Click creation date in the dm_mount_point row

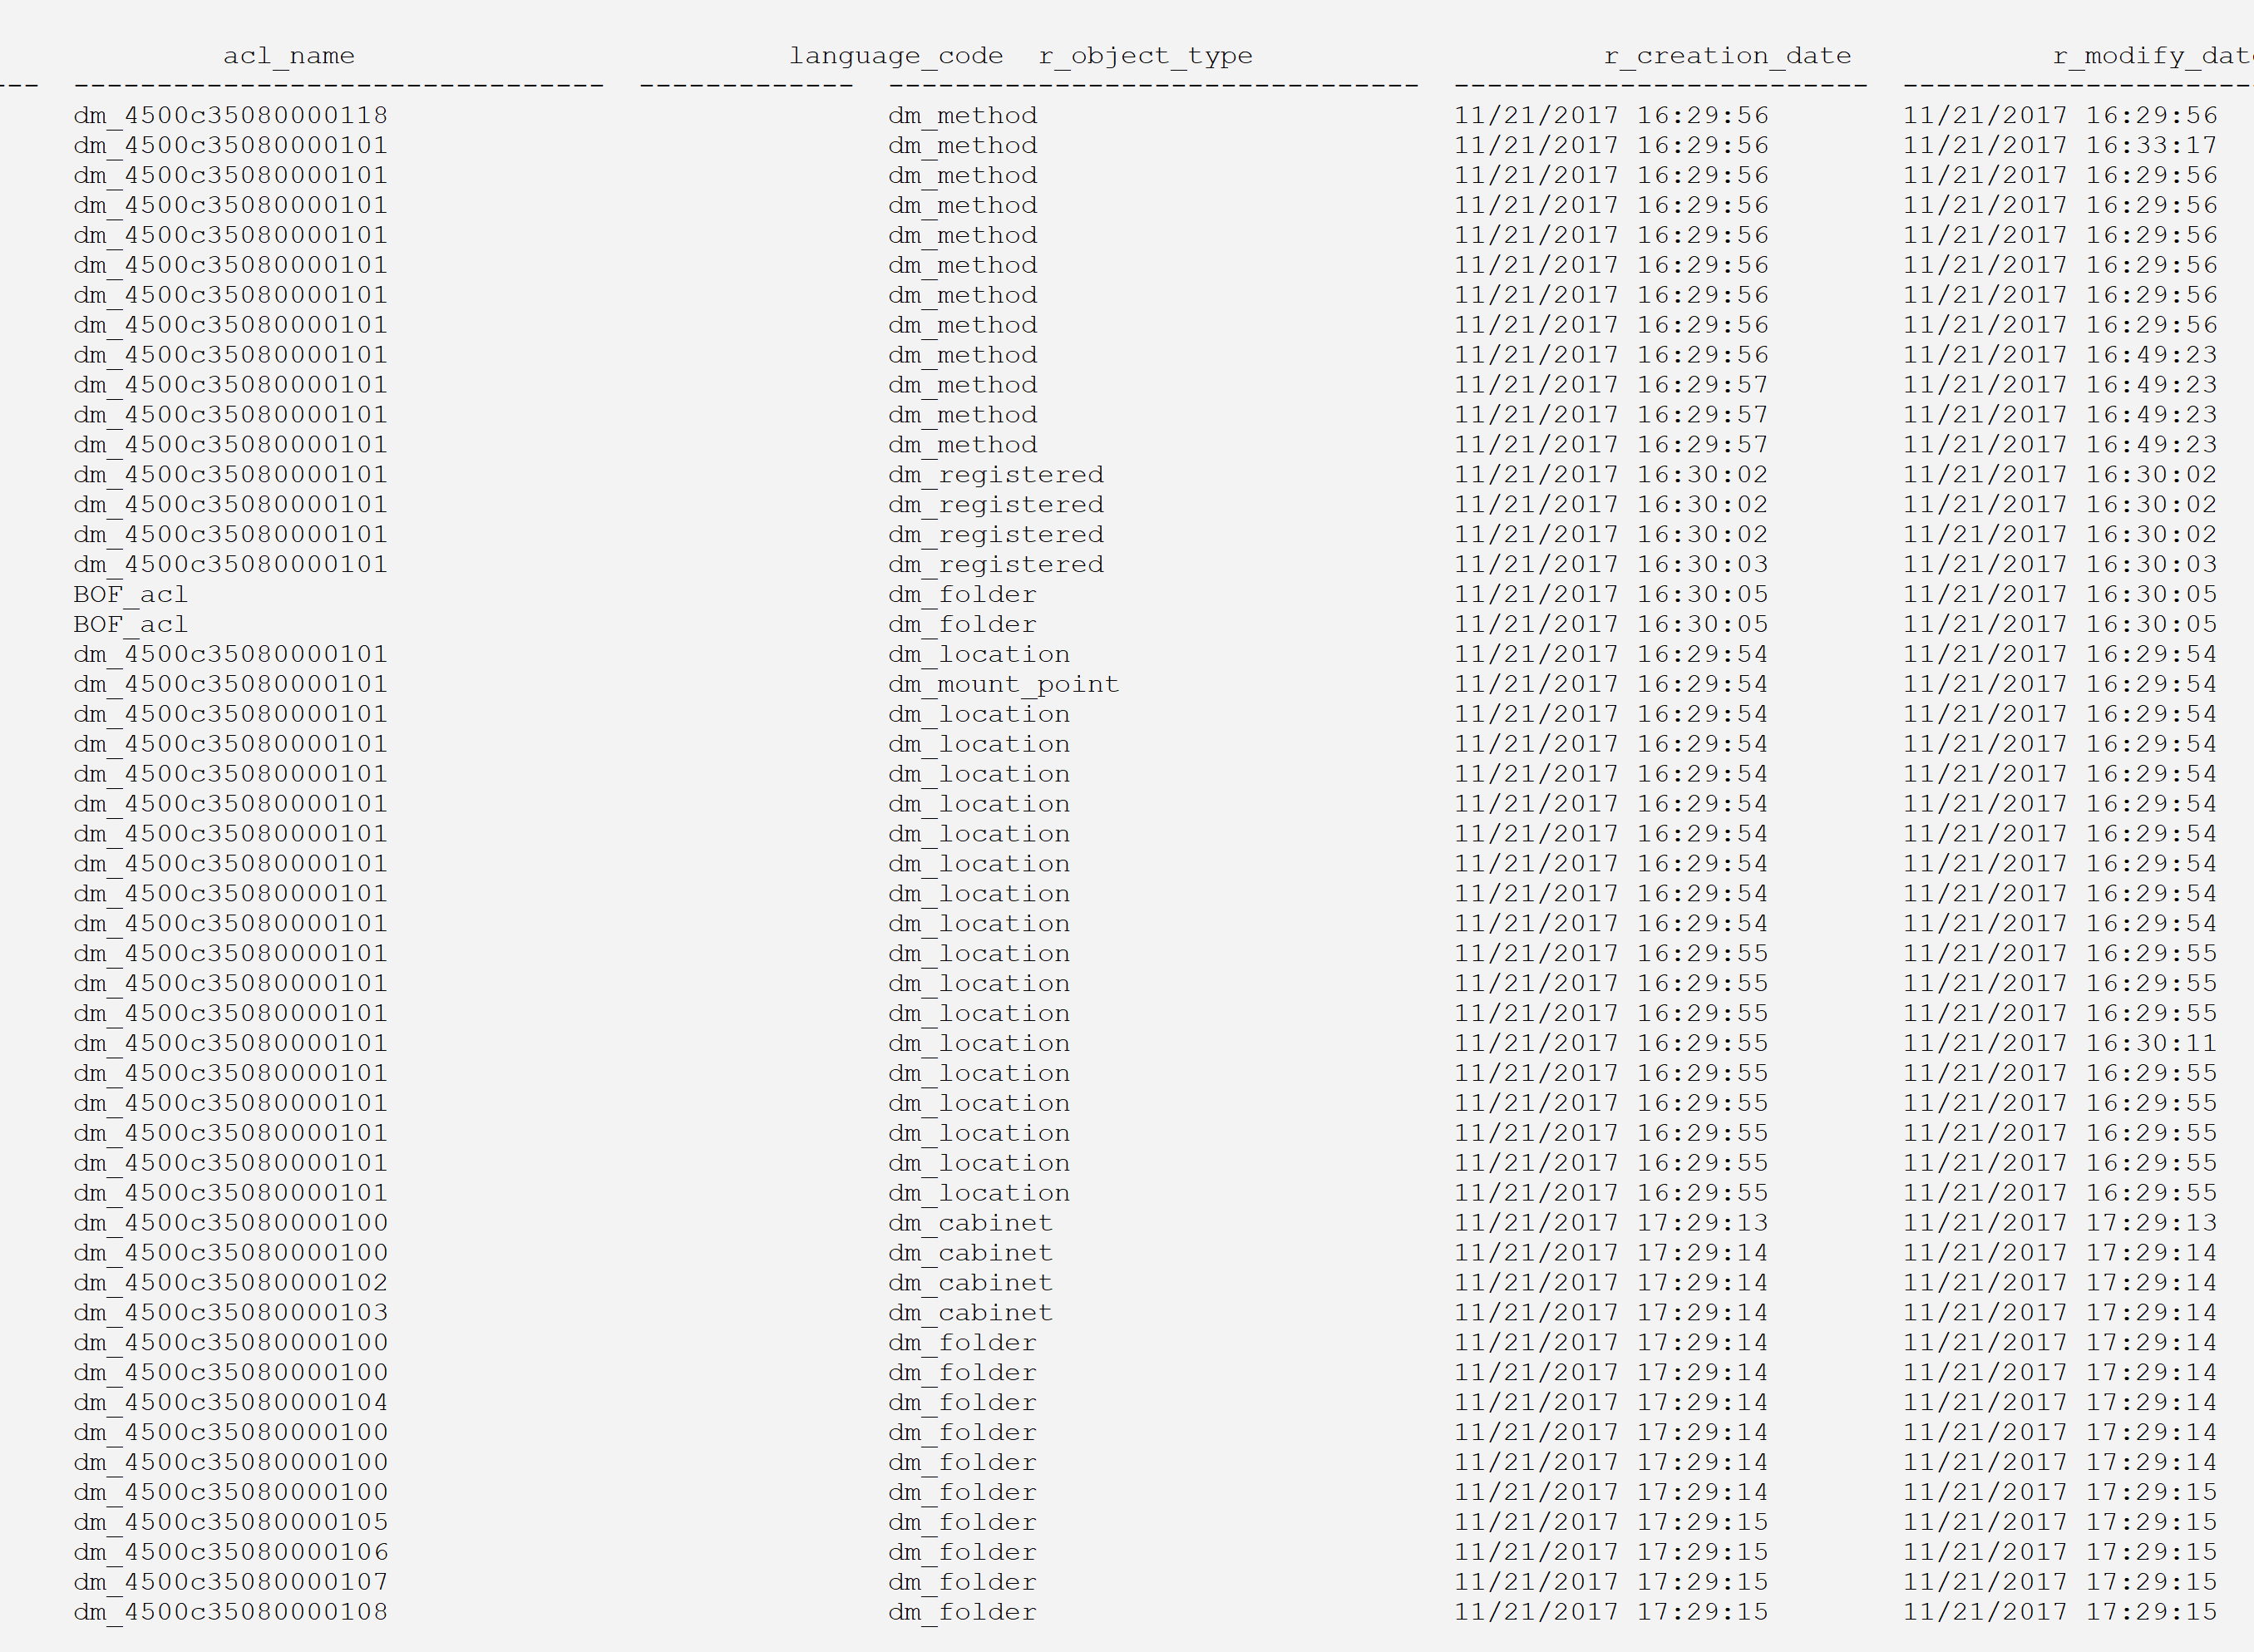click(x=1611, y=685)
